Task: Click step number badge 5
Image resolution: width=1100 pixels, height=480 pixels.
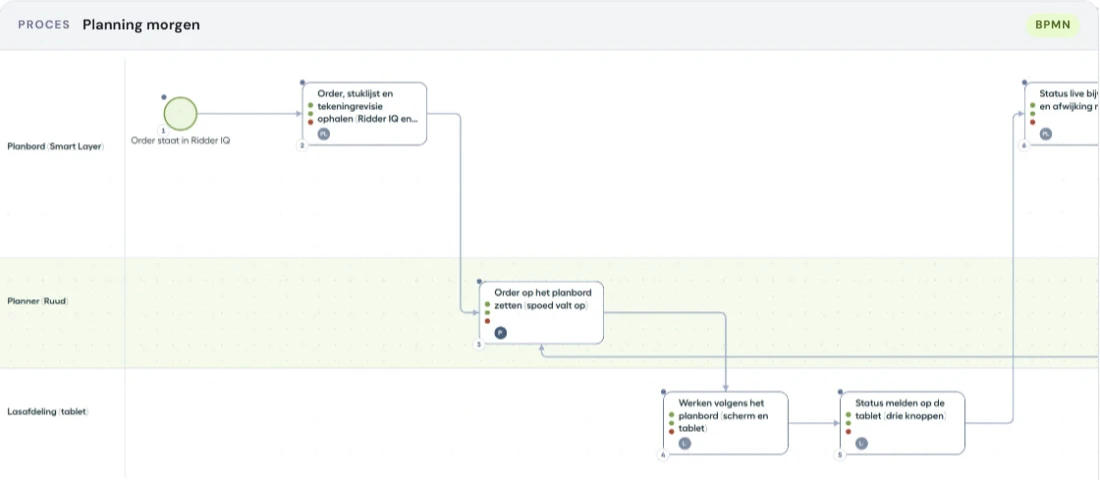Action: click(x=840, y=455)
